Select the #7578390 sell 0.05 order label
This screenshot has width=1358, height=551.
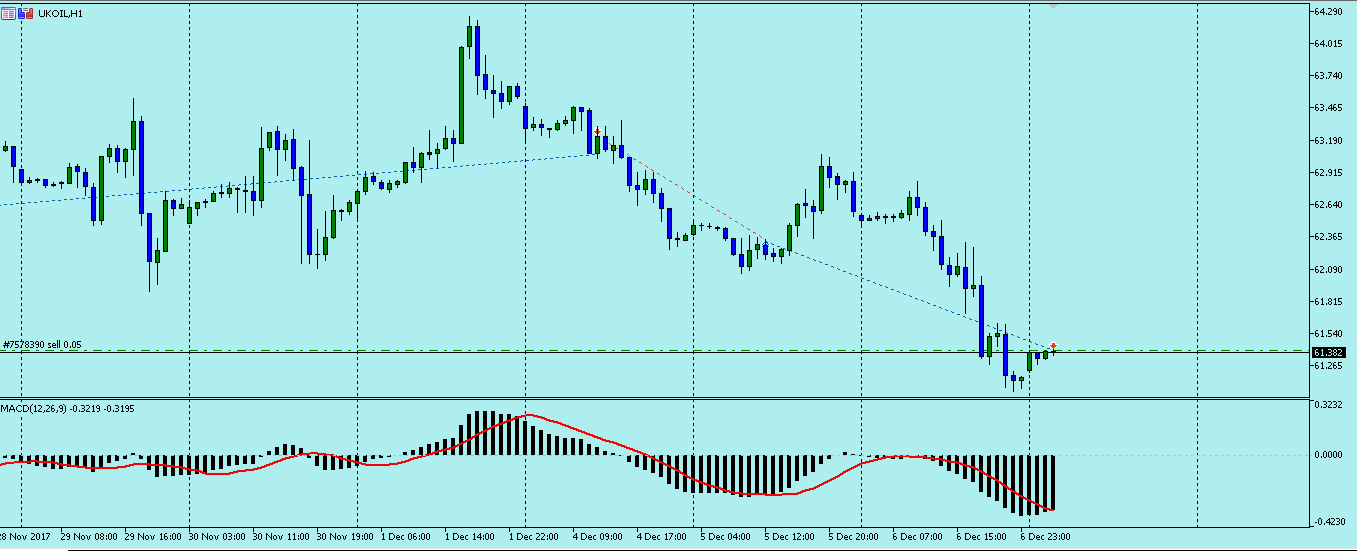[x=42, y=344]
